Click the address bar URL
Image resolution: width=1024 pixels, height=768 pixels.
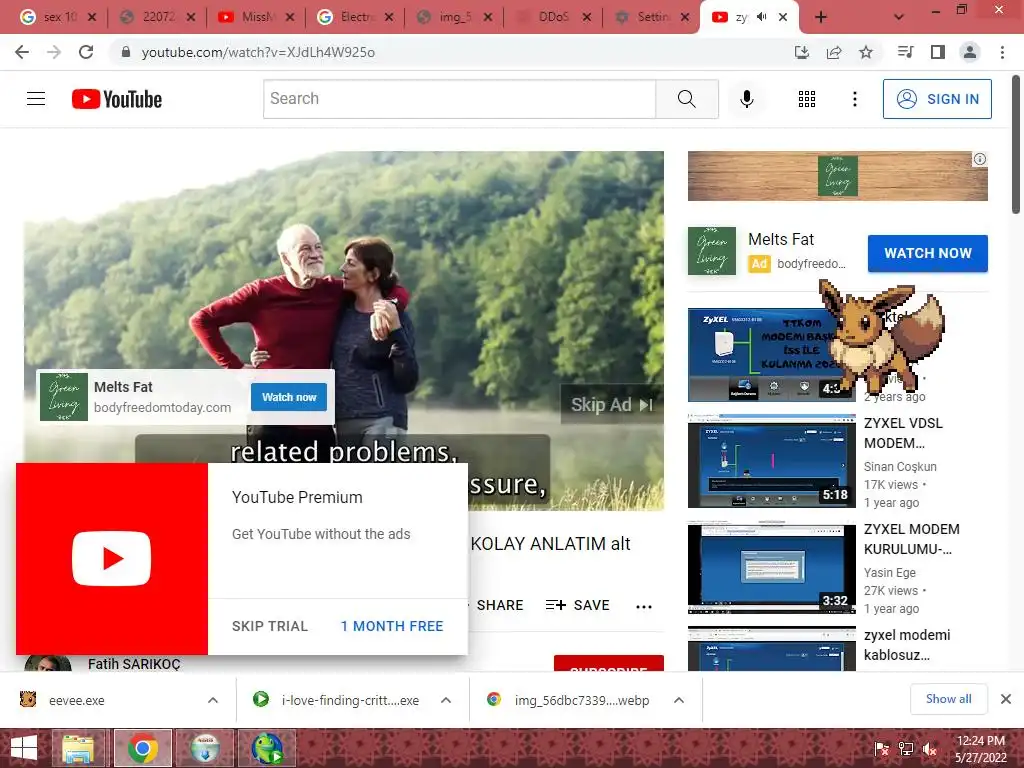258,52
